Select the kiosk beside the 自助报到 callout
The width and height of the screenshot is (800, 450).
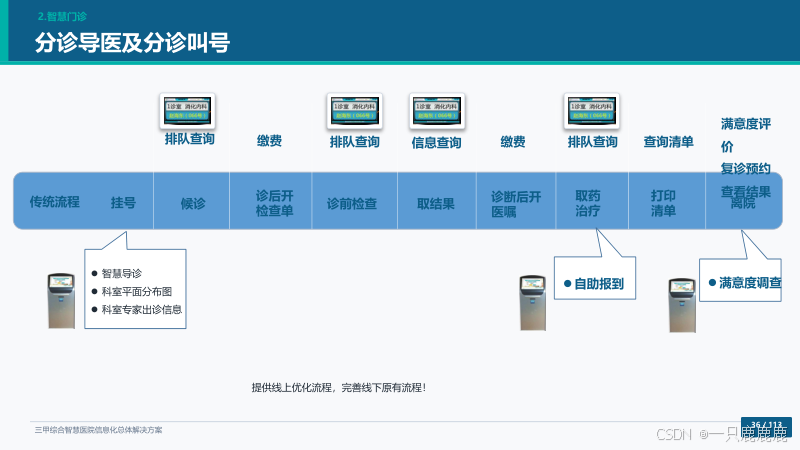tap(533, 303)
